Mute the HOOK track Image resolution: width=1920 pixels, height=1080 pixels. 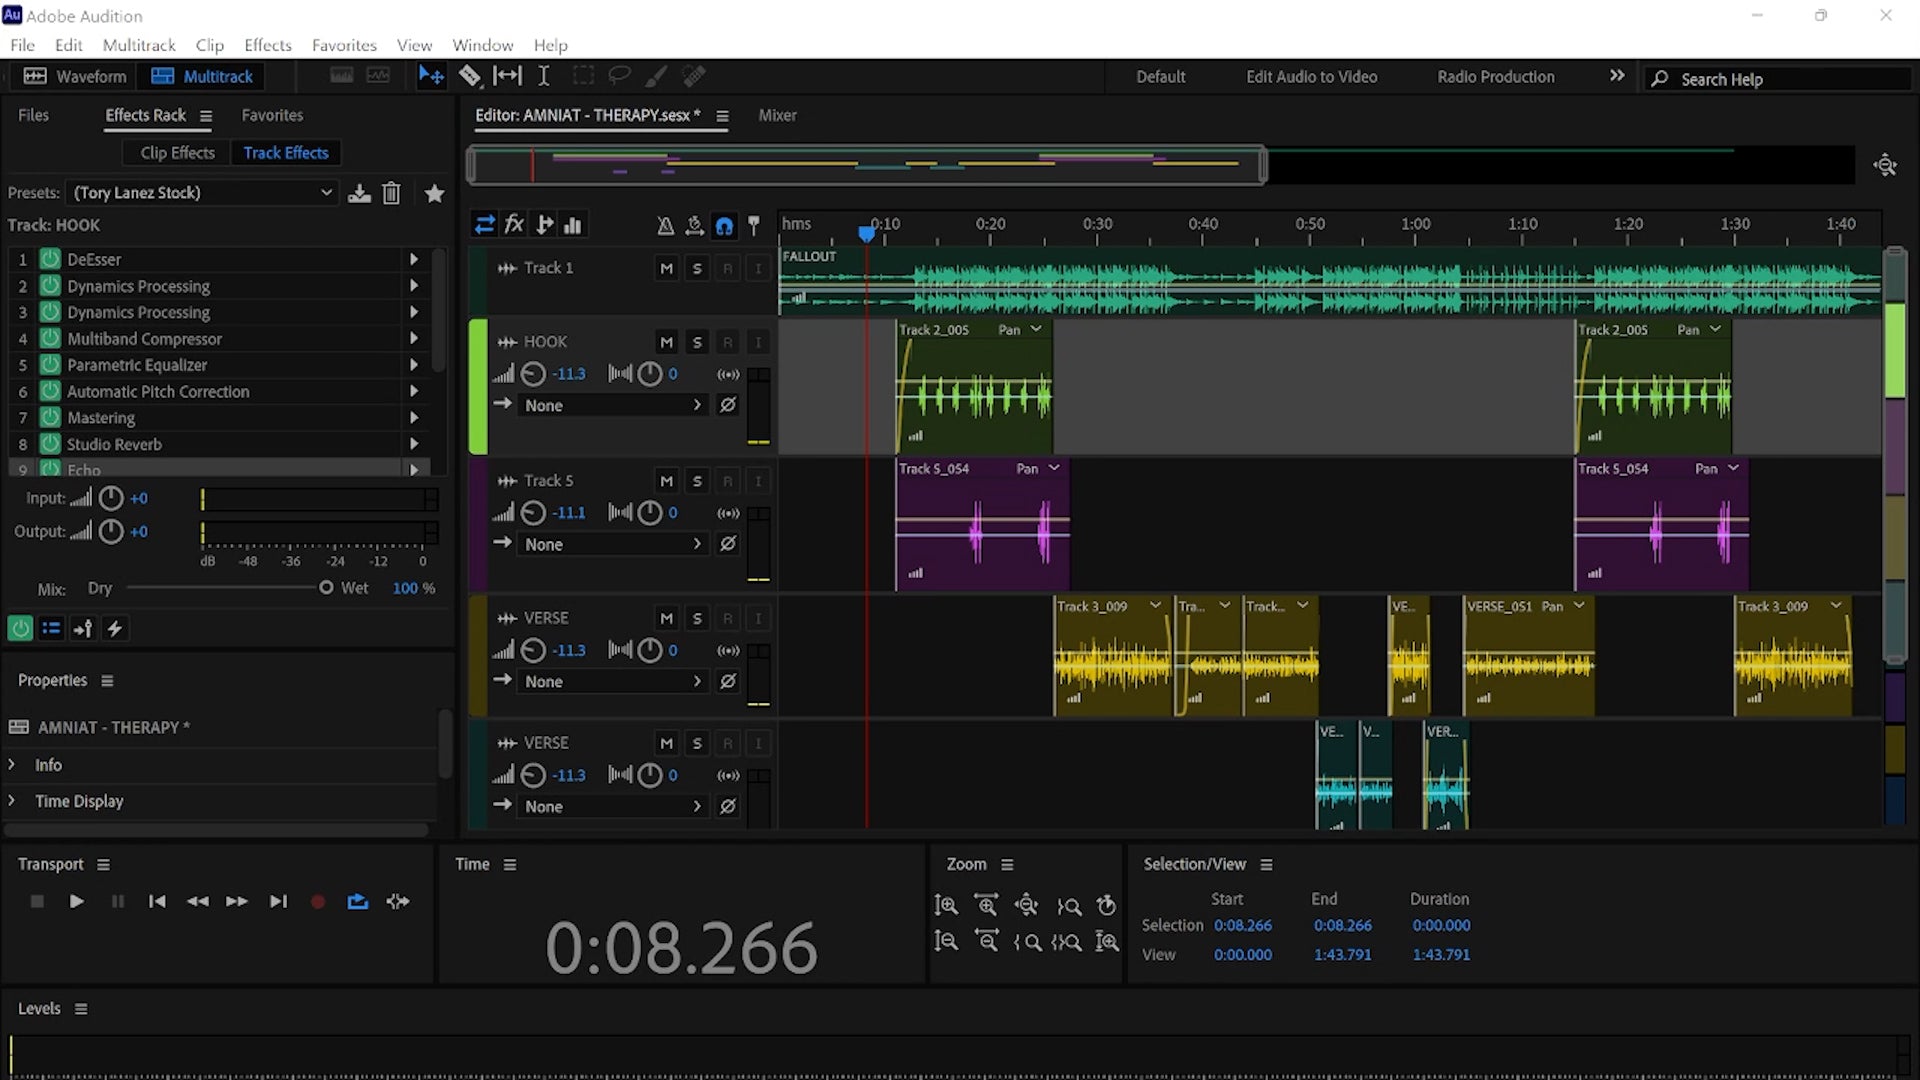coord(666,342)
